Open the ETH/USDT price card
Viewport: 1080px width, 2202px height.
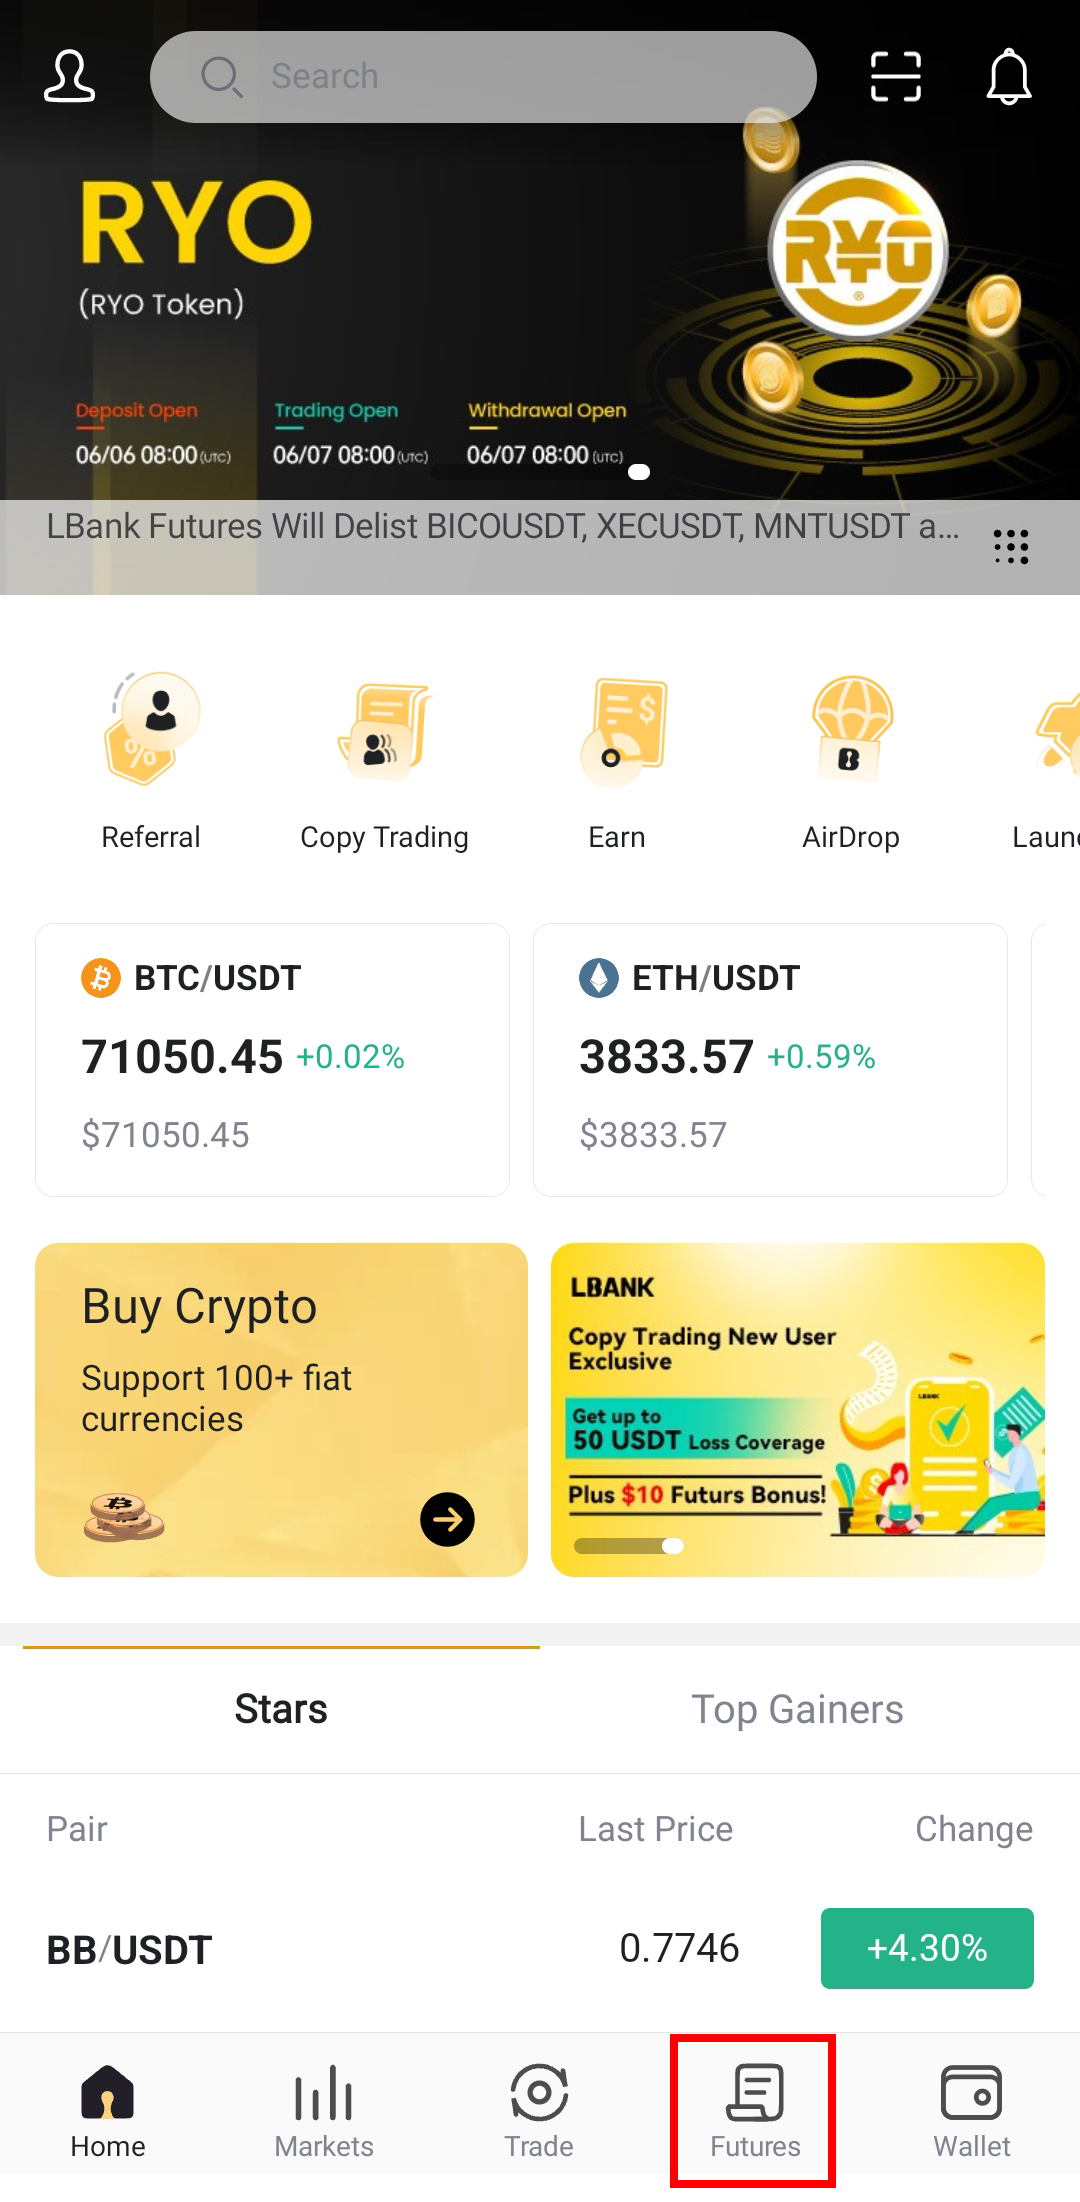click(770, 1060)
